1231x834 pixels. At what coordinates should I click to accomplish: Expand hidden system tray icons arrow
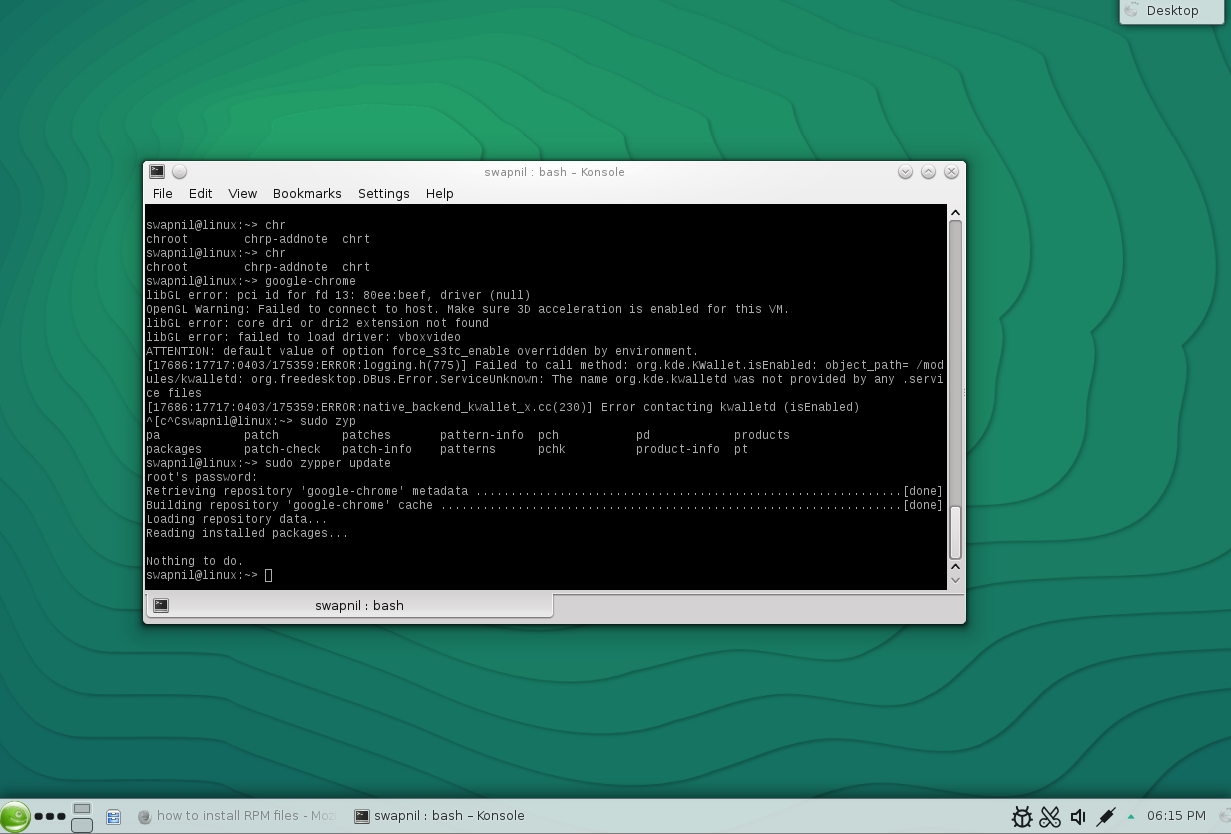pos(1131,816)
